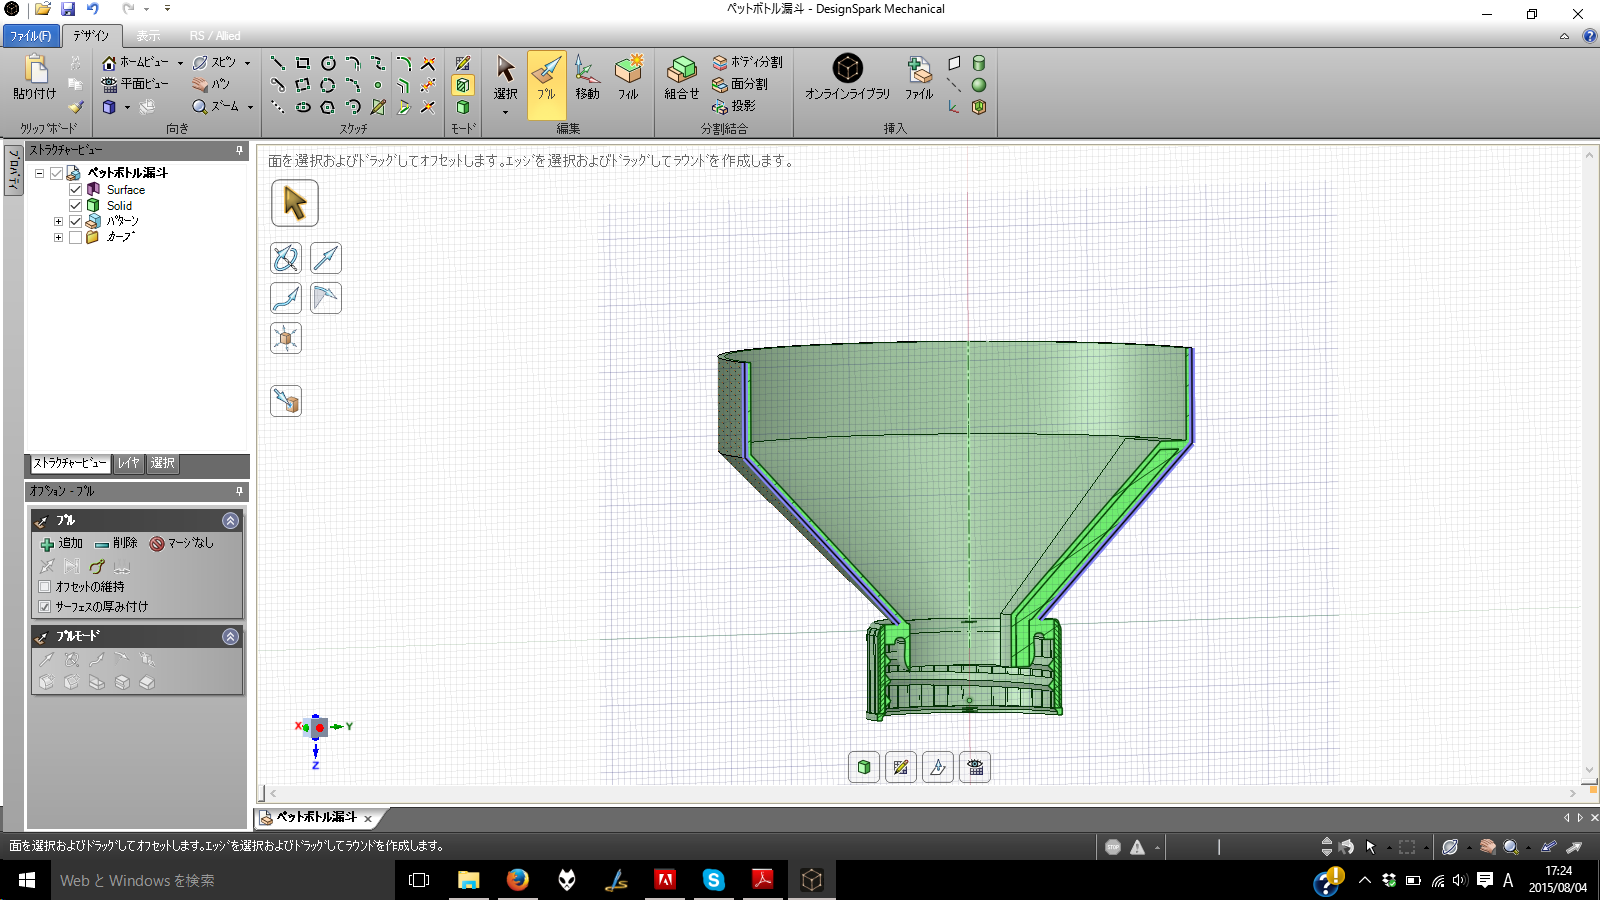Open the プロパティ side panel
This screenshot has width=1600, height=900.
coord(14,170)
